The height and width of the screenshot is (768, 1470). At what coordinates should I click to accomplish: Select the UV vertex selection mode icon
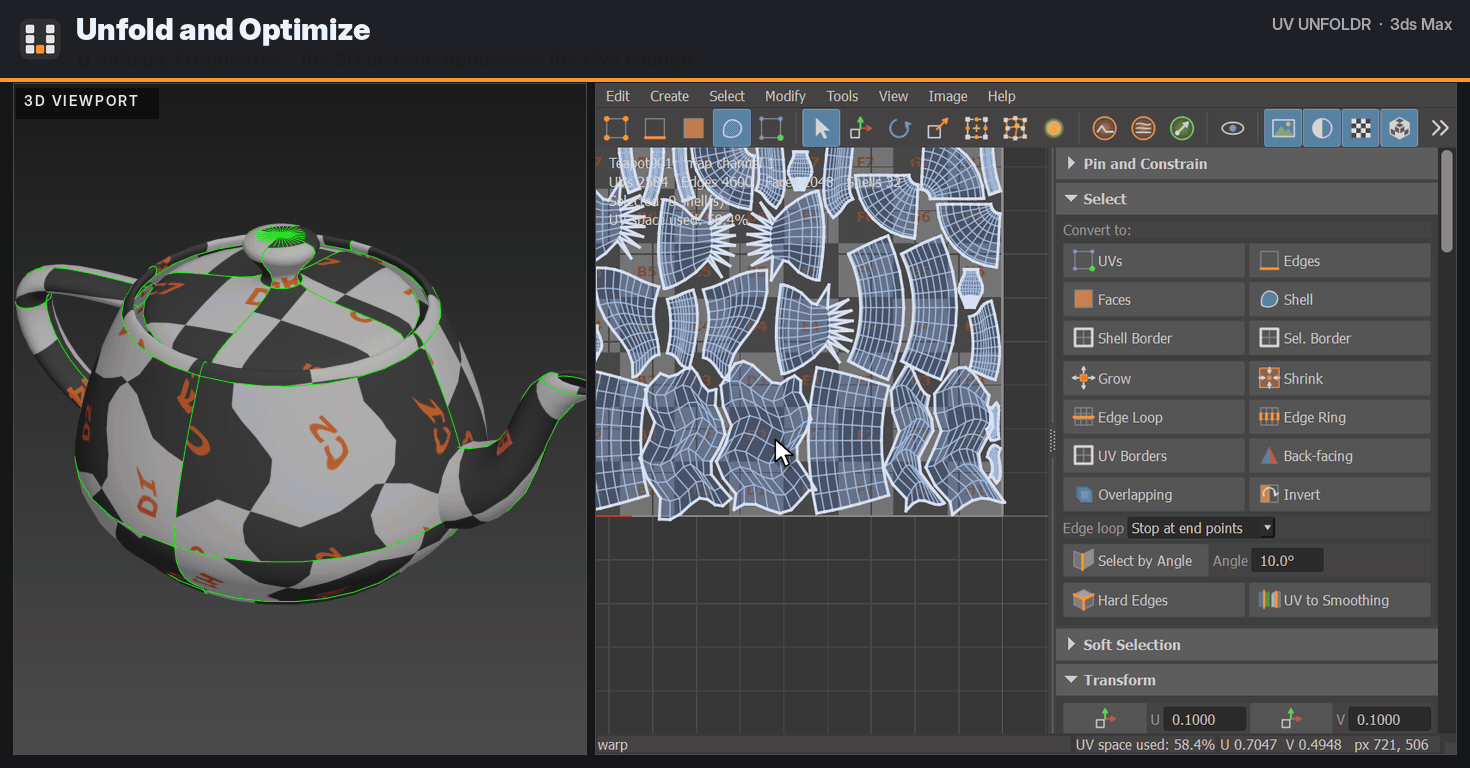616,128
